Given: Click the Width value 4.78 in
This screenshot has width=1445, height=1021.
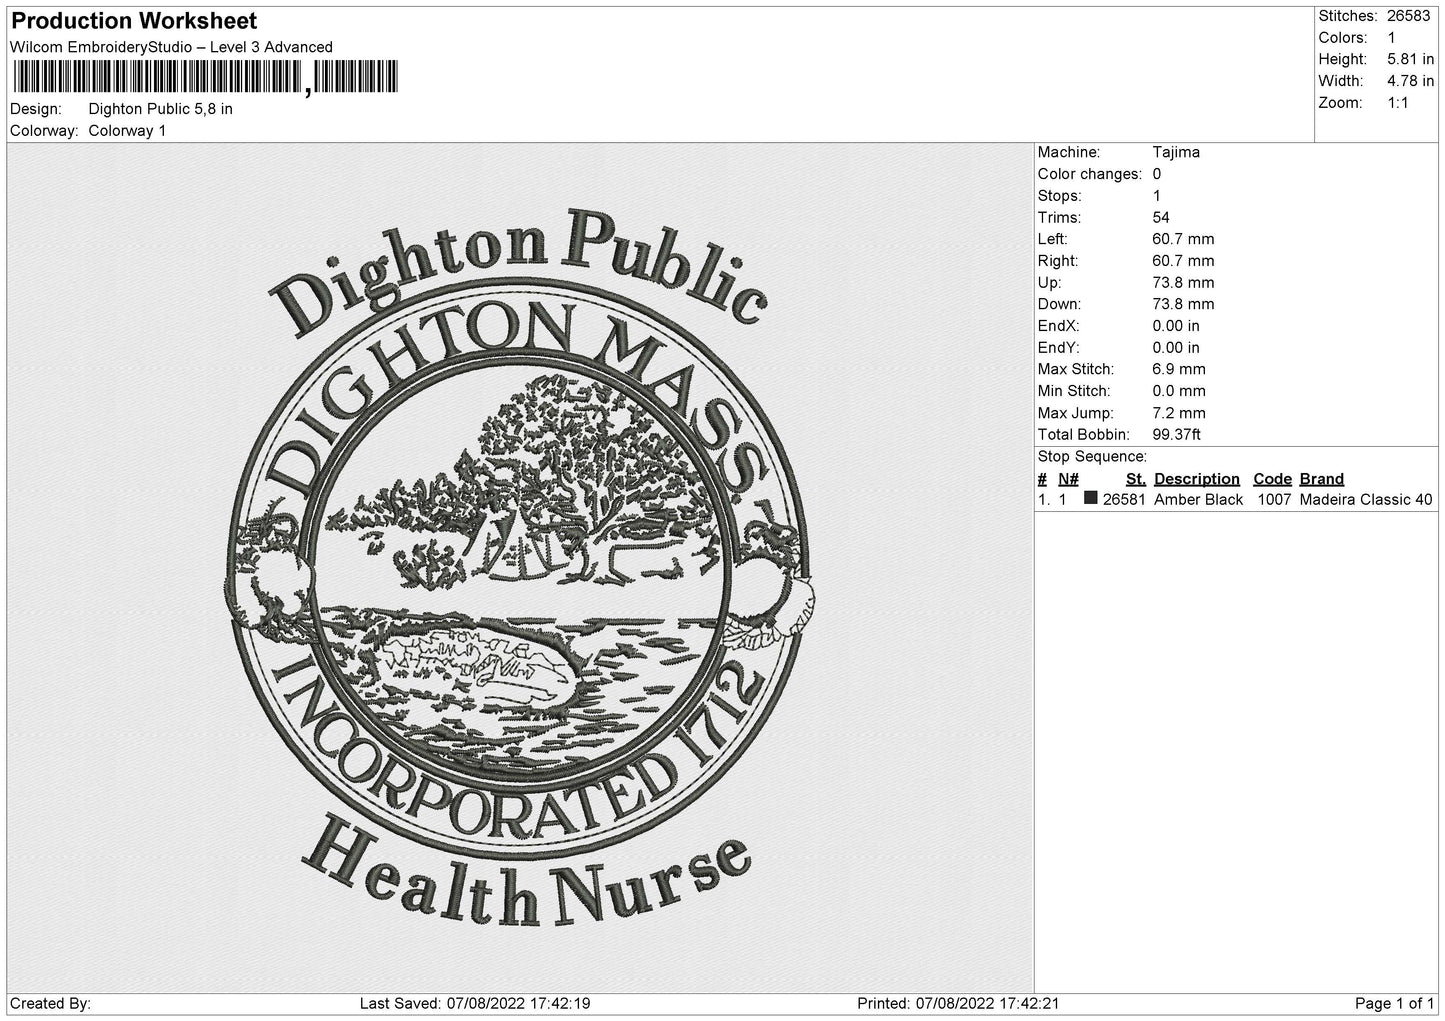Looking at the screenshot, I should [1410, 81].
